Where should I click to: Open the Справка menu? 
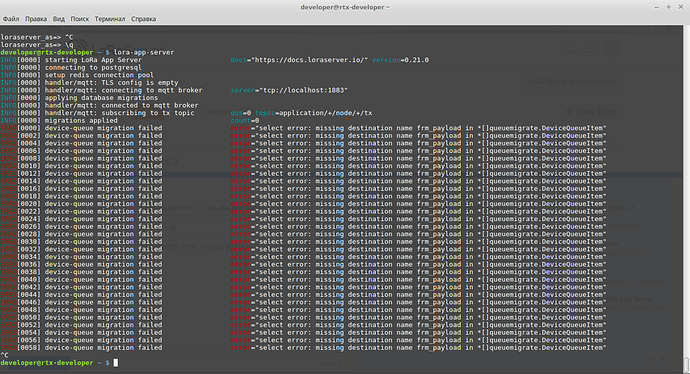tap(143, 19)
